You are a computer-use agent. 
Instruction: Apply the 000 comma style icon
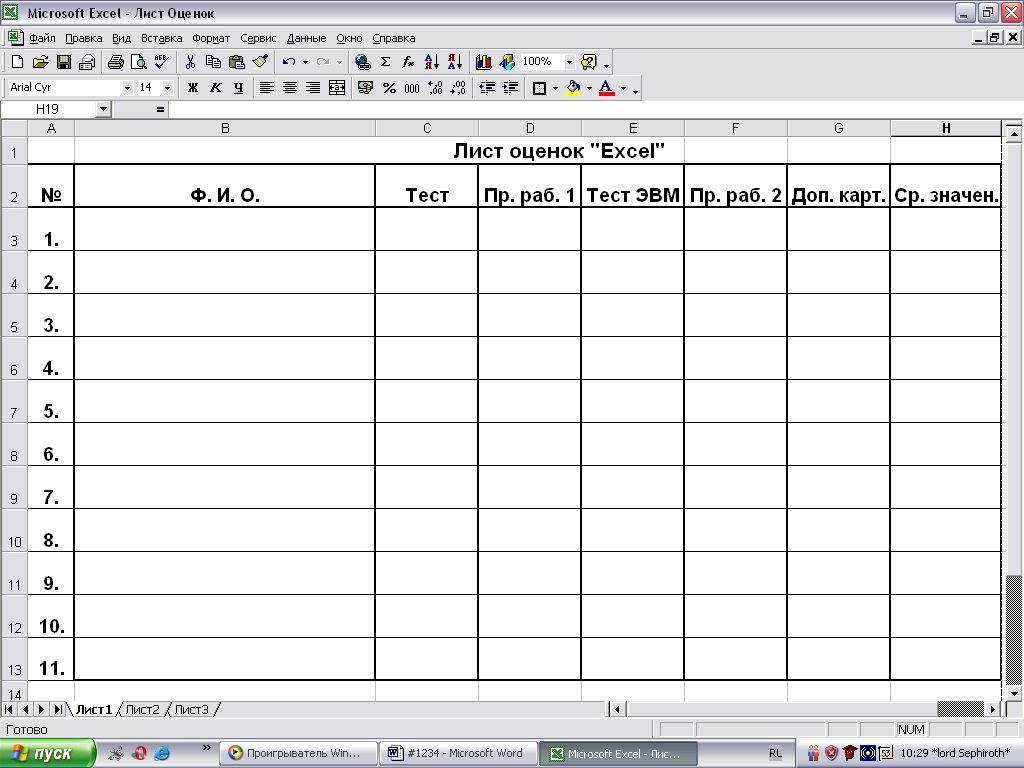pyautogui.click(x=412, y=88)
